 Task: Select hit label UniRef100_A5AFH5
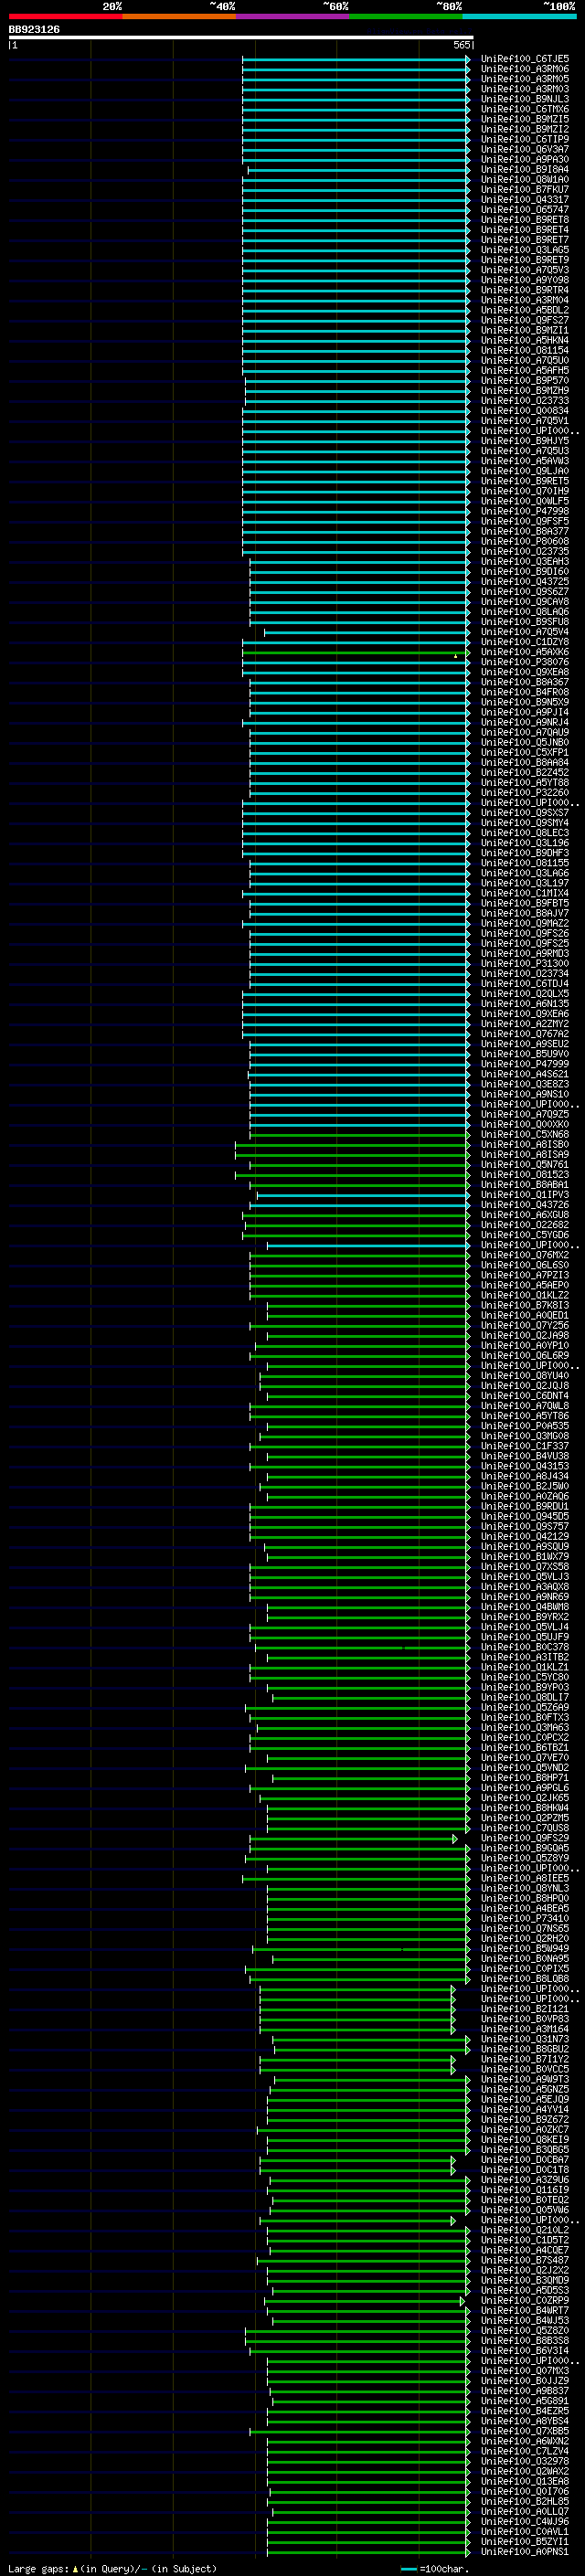pos(525,370)
